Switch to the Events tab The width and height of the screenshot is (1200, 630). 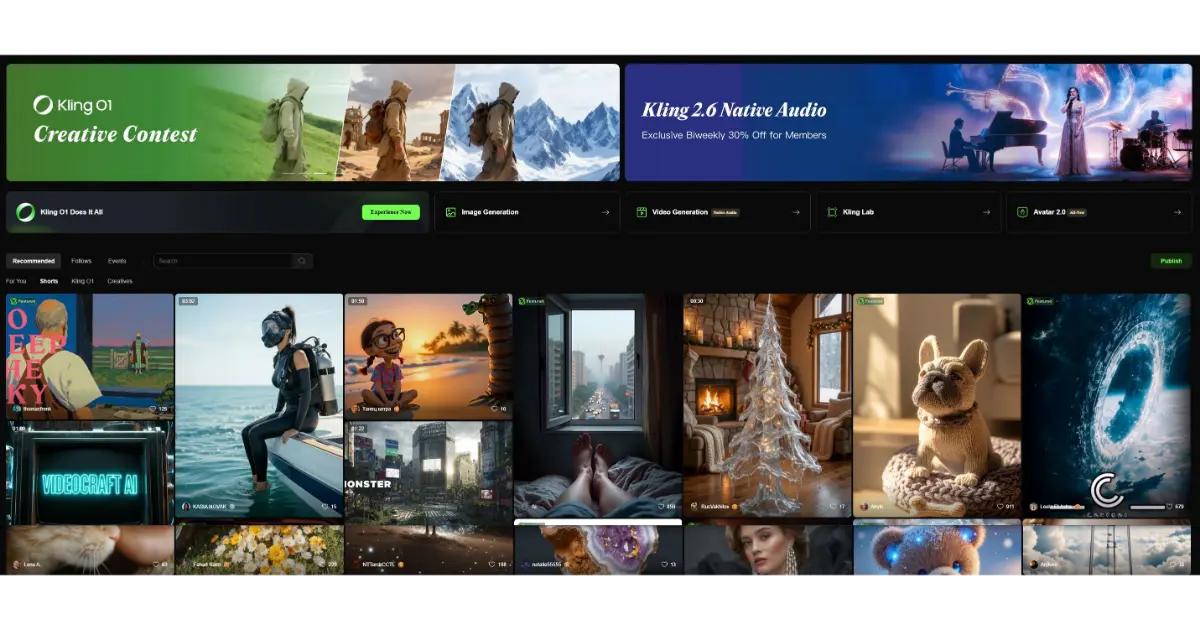(117, 261)
